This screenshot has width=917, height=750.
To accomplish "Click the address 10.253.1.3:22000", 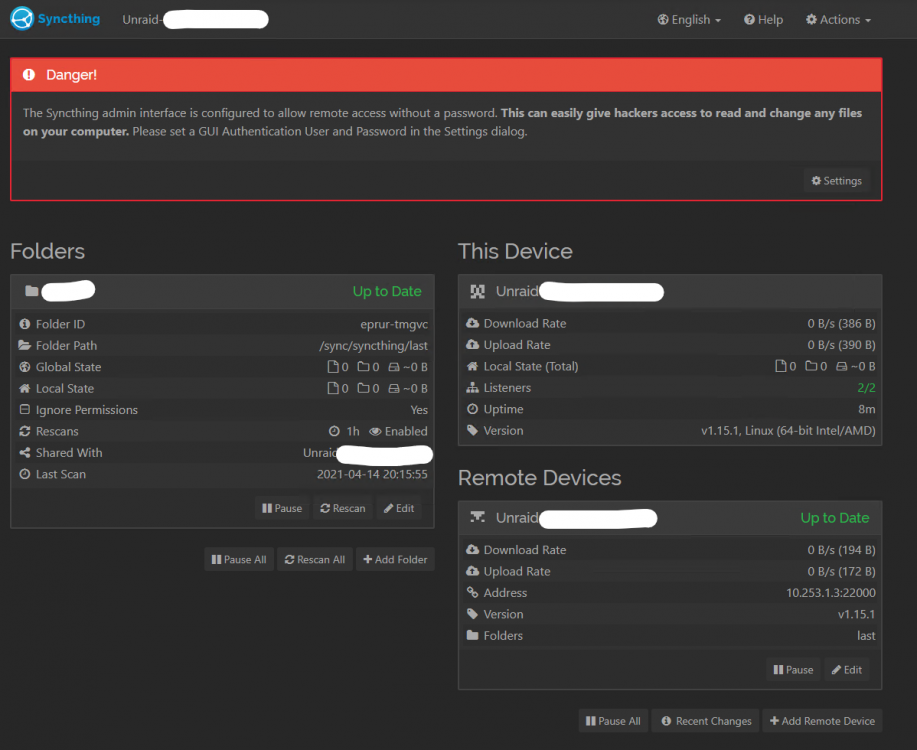I will pos(830,593).
